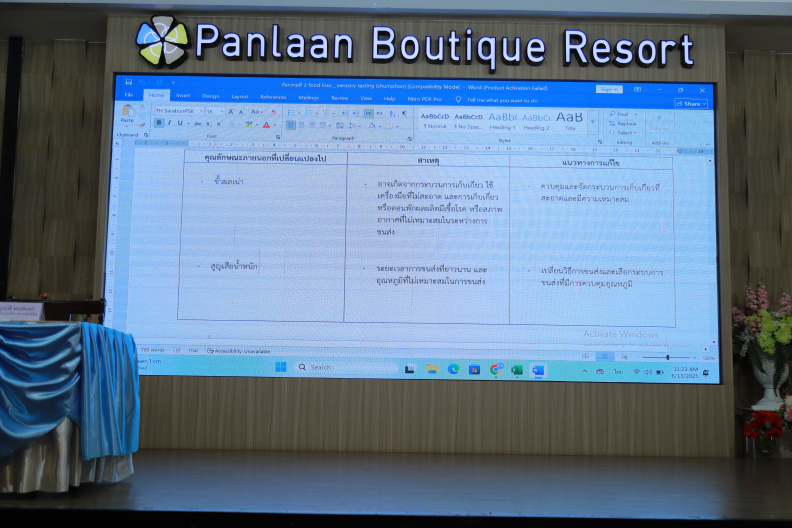Click the Numbering list icon
792x528 pixels.
pyautogui.click(x=309, y=113)
